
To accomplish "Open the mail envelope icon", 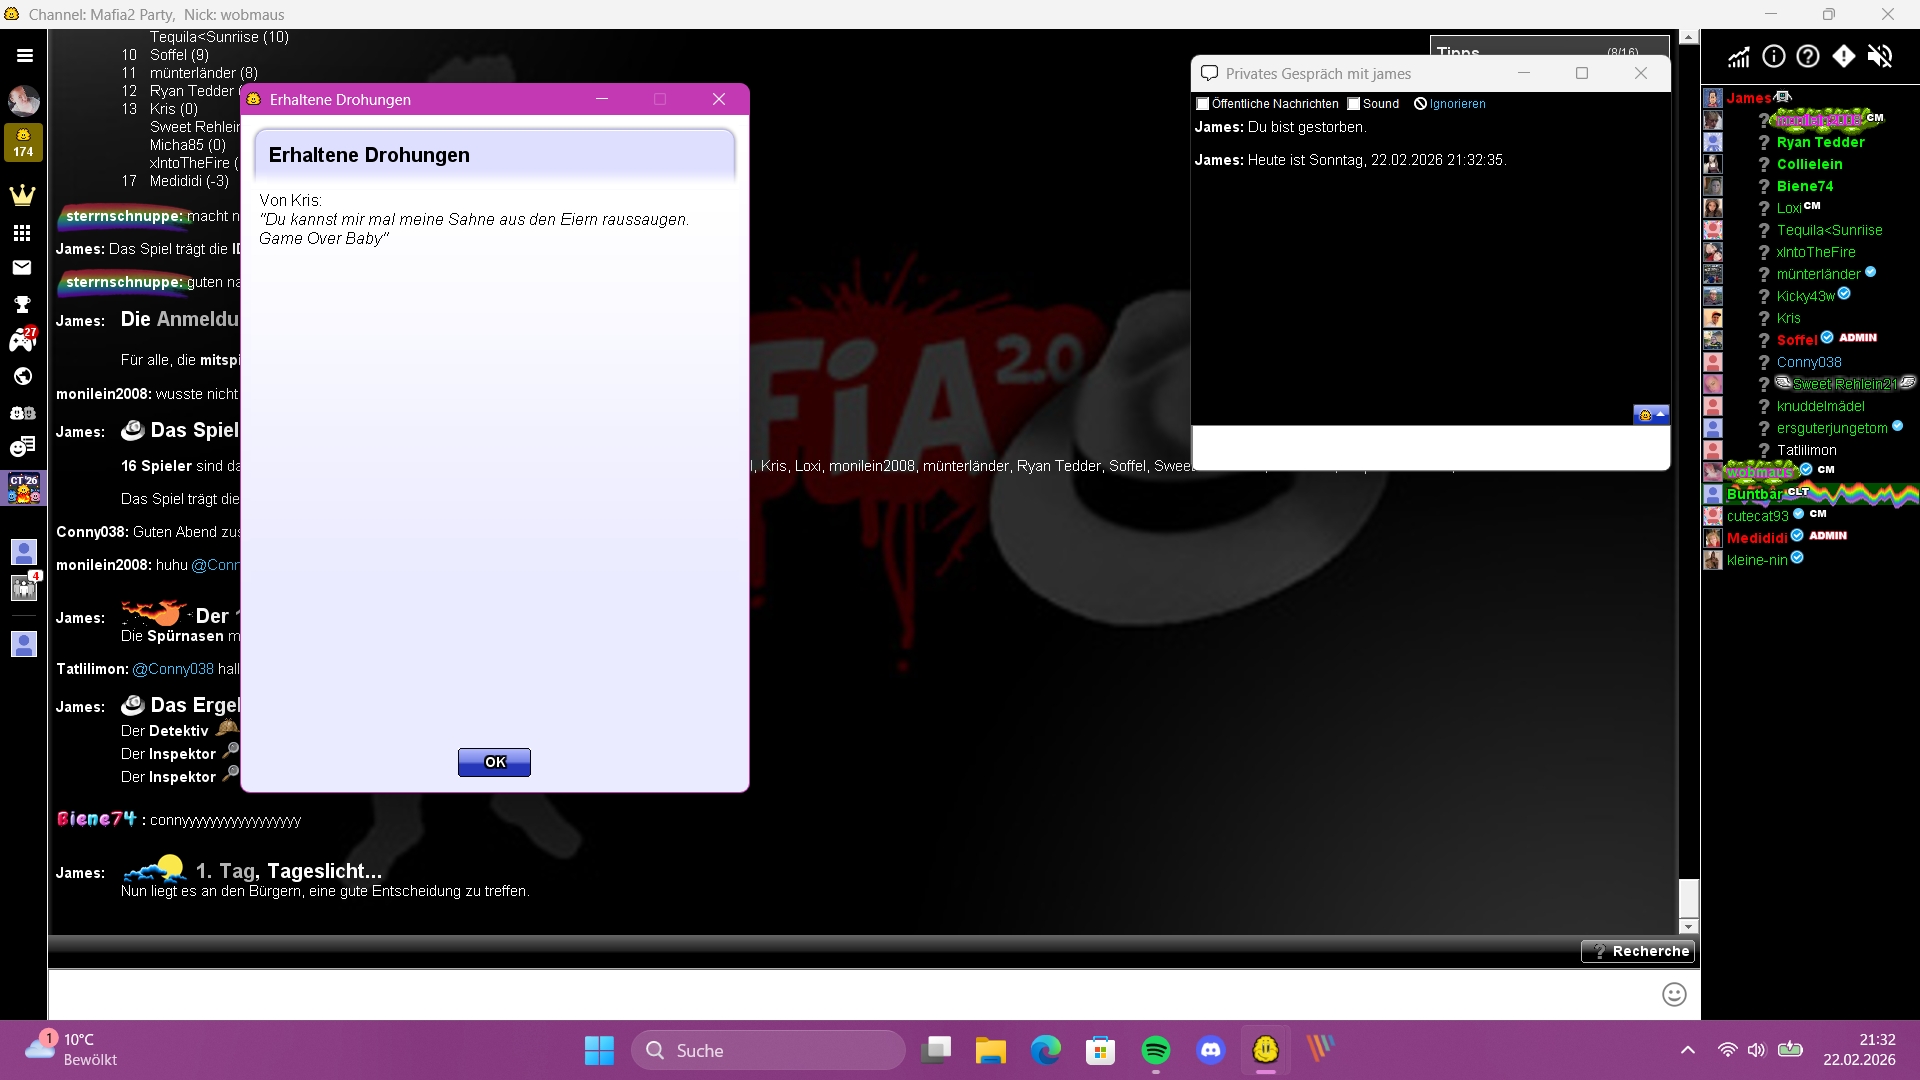I will click(x=22, y=268).
